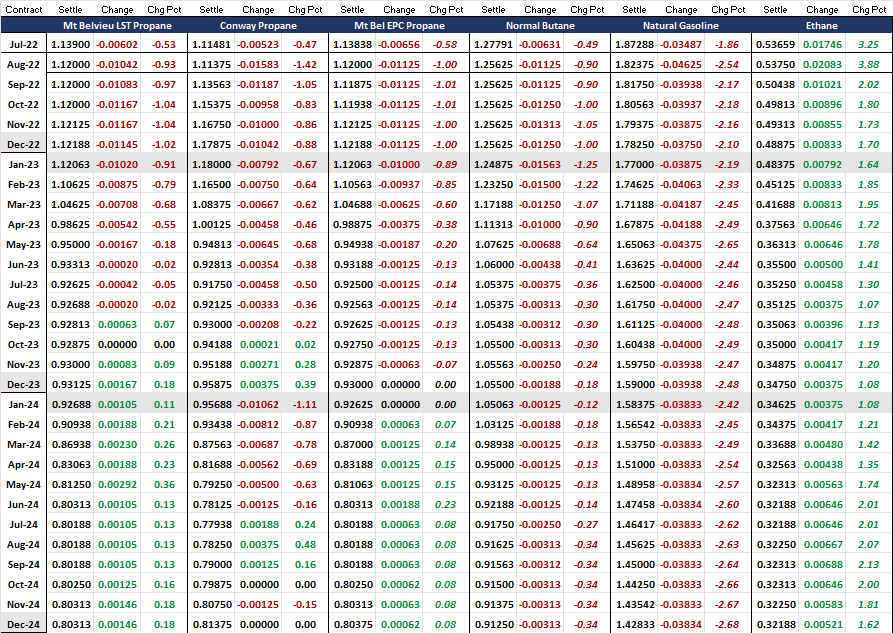
Task: Select the red change value -0.00602
Action: point(117,44)
